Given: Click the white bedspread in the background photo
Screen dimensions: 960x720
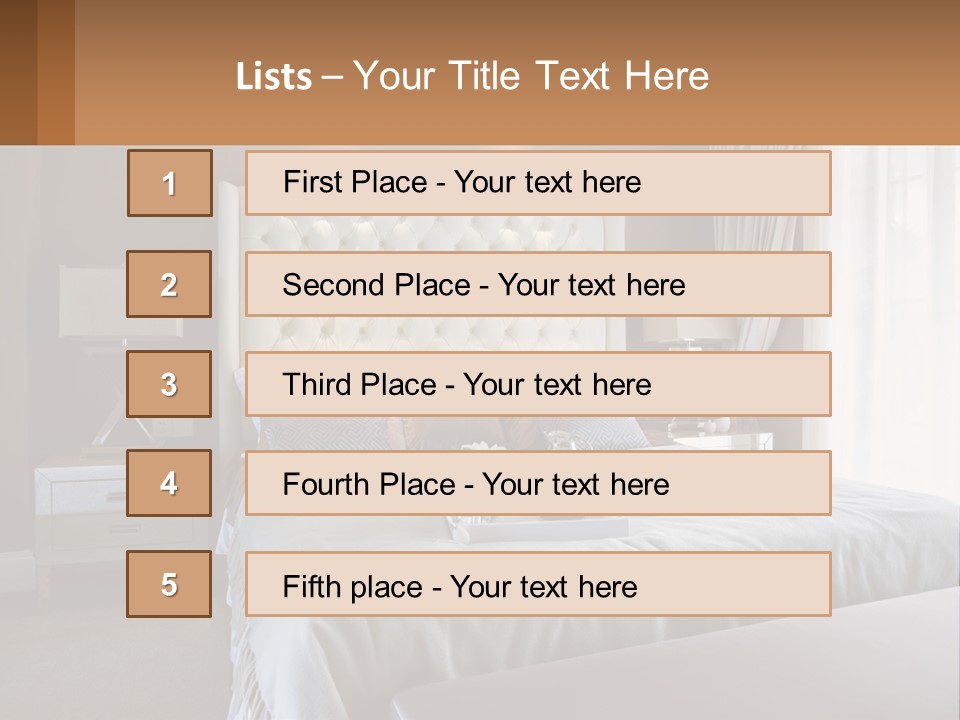Looking at the screenshot, I should click(x=880, y=530).
